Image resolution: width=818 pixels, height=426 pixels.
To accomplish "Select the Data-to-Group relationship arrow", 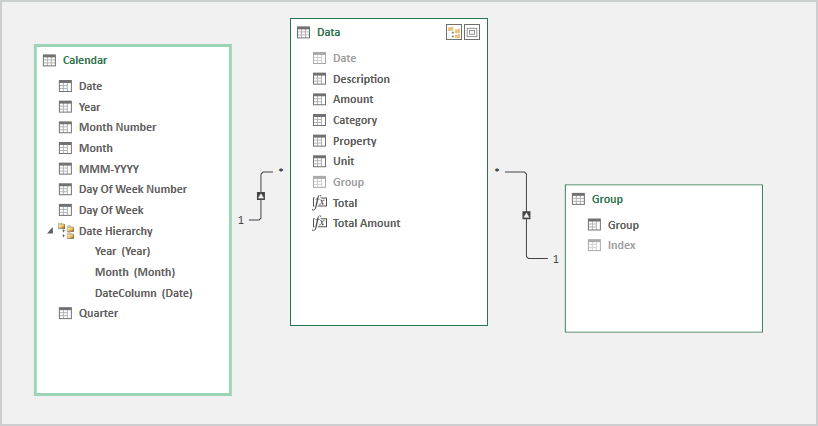I will 527,215.
